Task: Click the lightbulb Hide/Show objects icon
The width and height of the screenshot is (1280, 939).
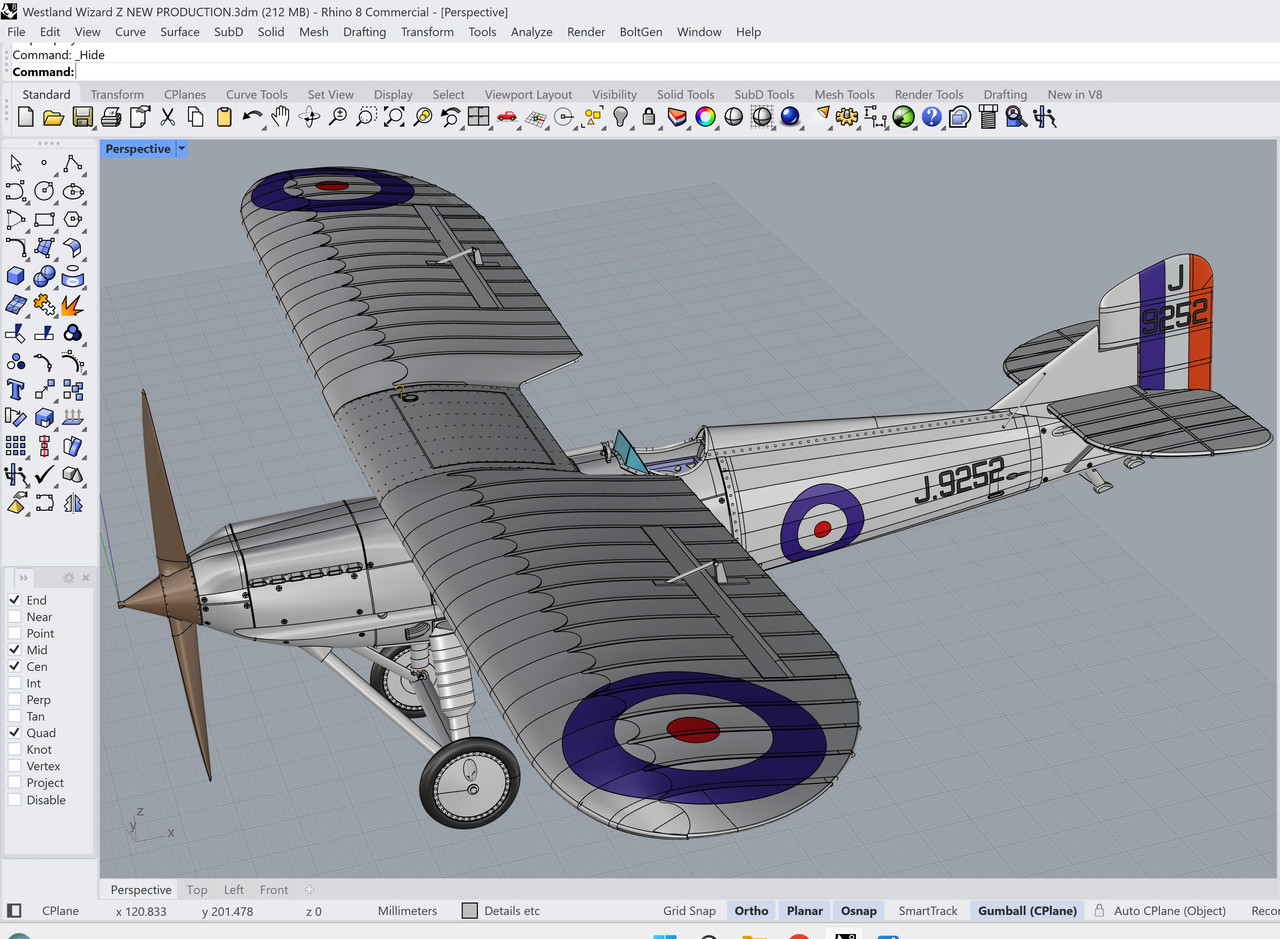Action: 620,117
